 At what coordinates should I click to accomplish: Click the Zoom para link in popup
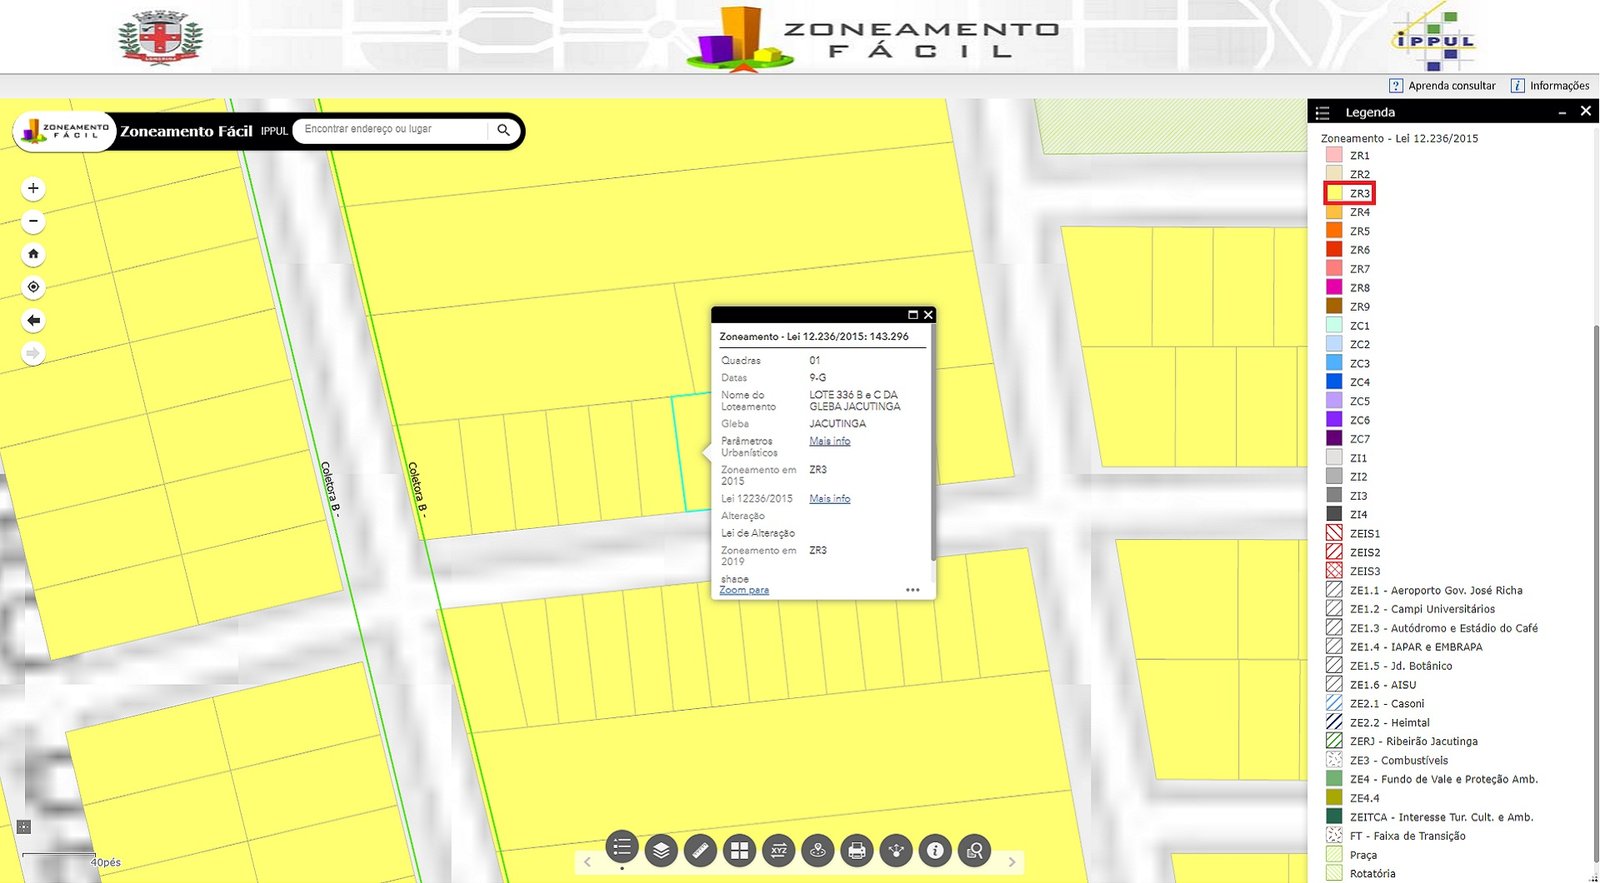pos(744,590)
